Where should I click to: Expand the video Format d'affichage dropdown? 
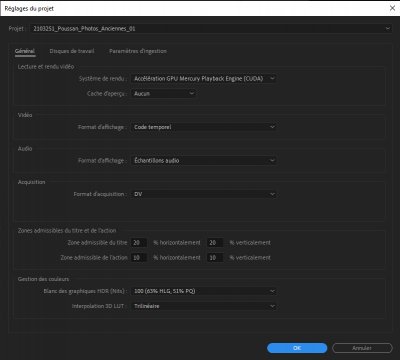pyautogui.click(x=203, y=127)
